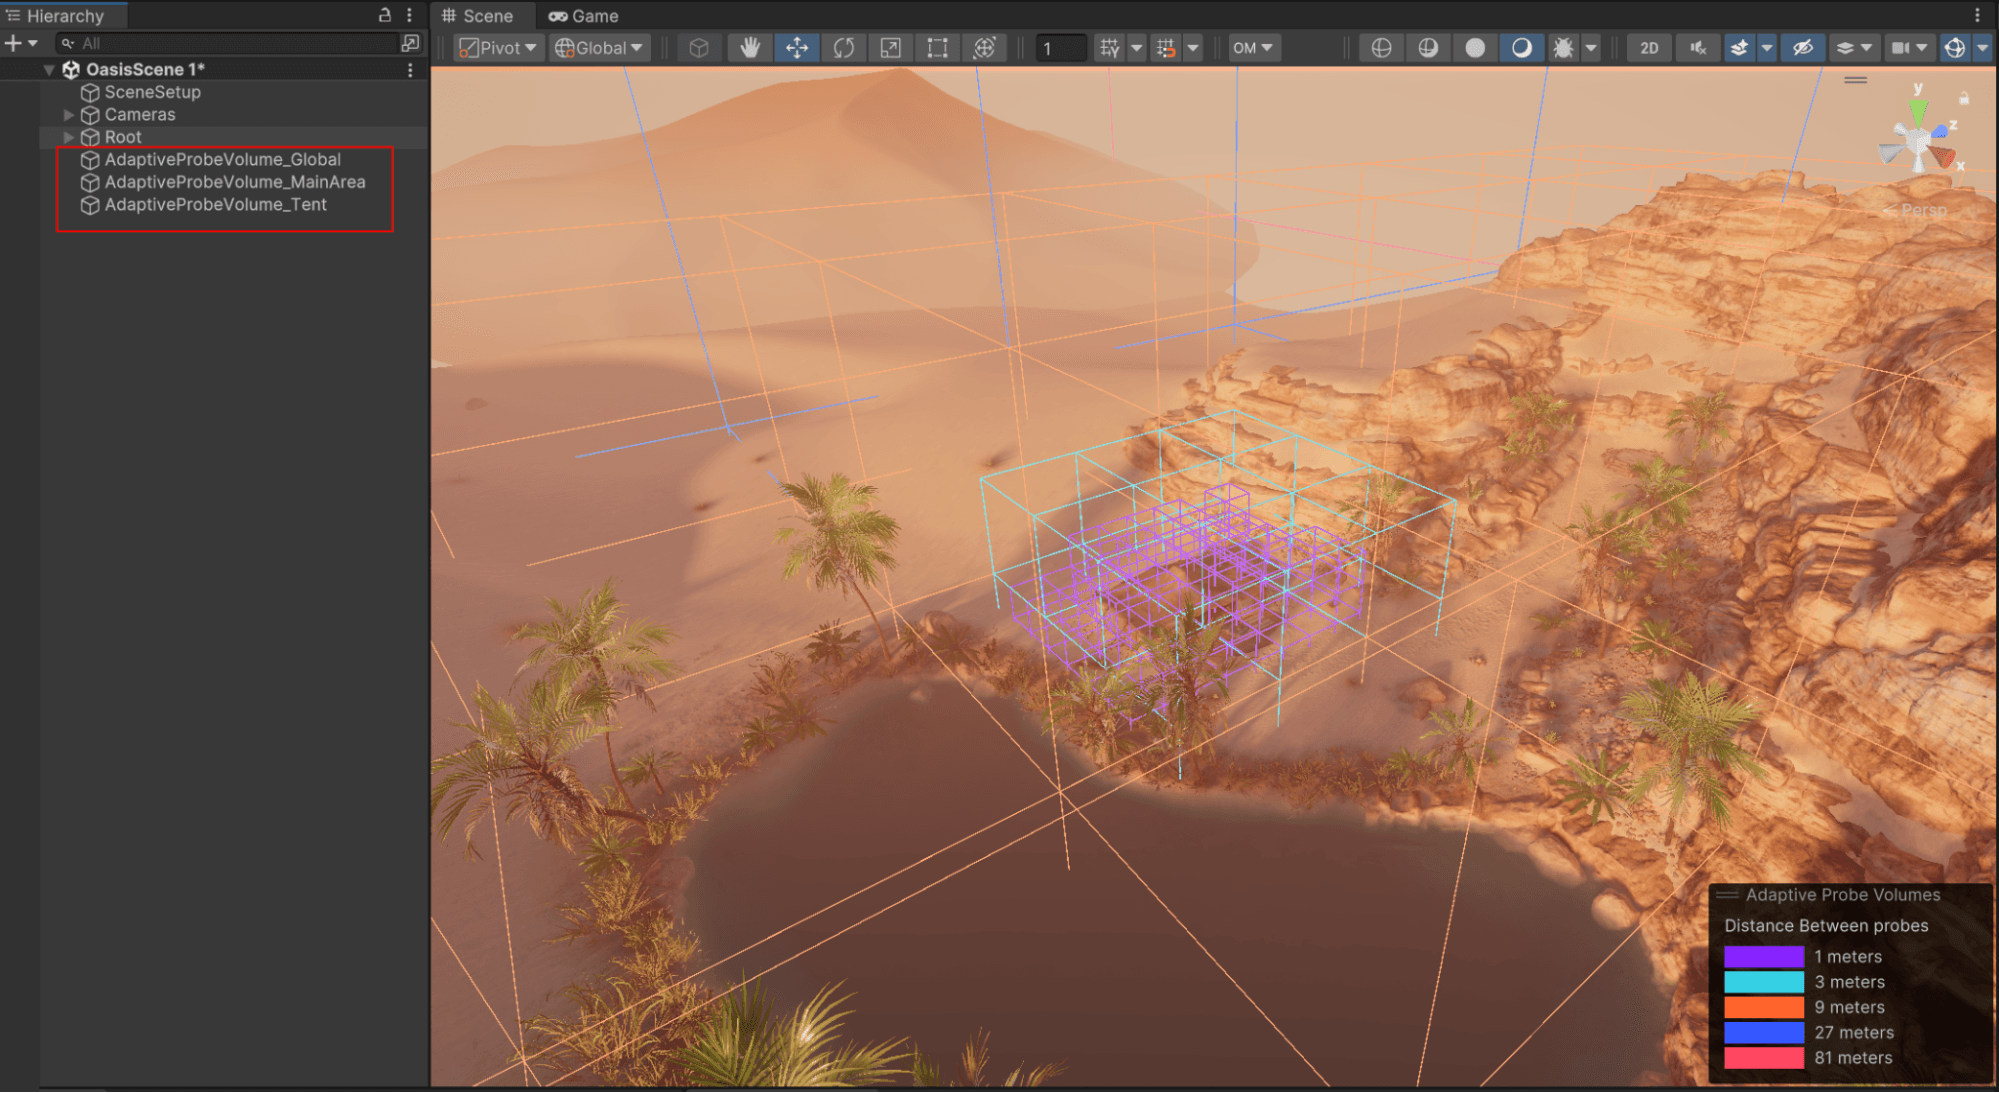Viewport: 1999px width, 1093px height.
Task: Select the combined Transform tool
Action: (x=984, y=48)
